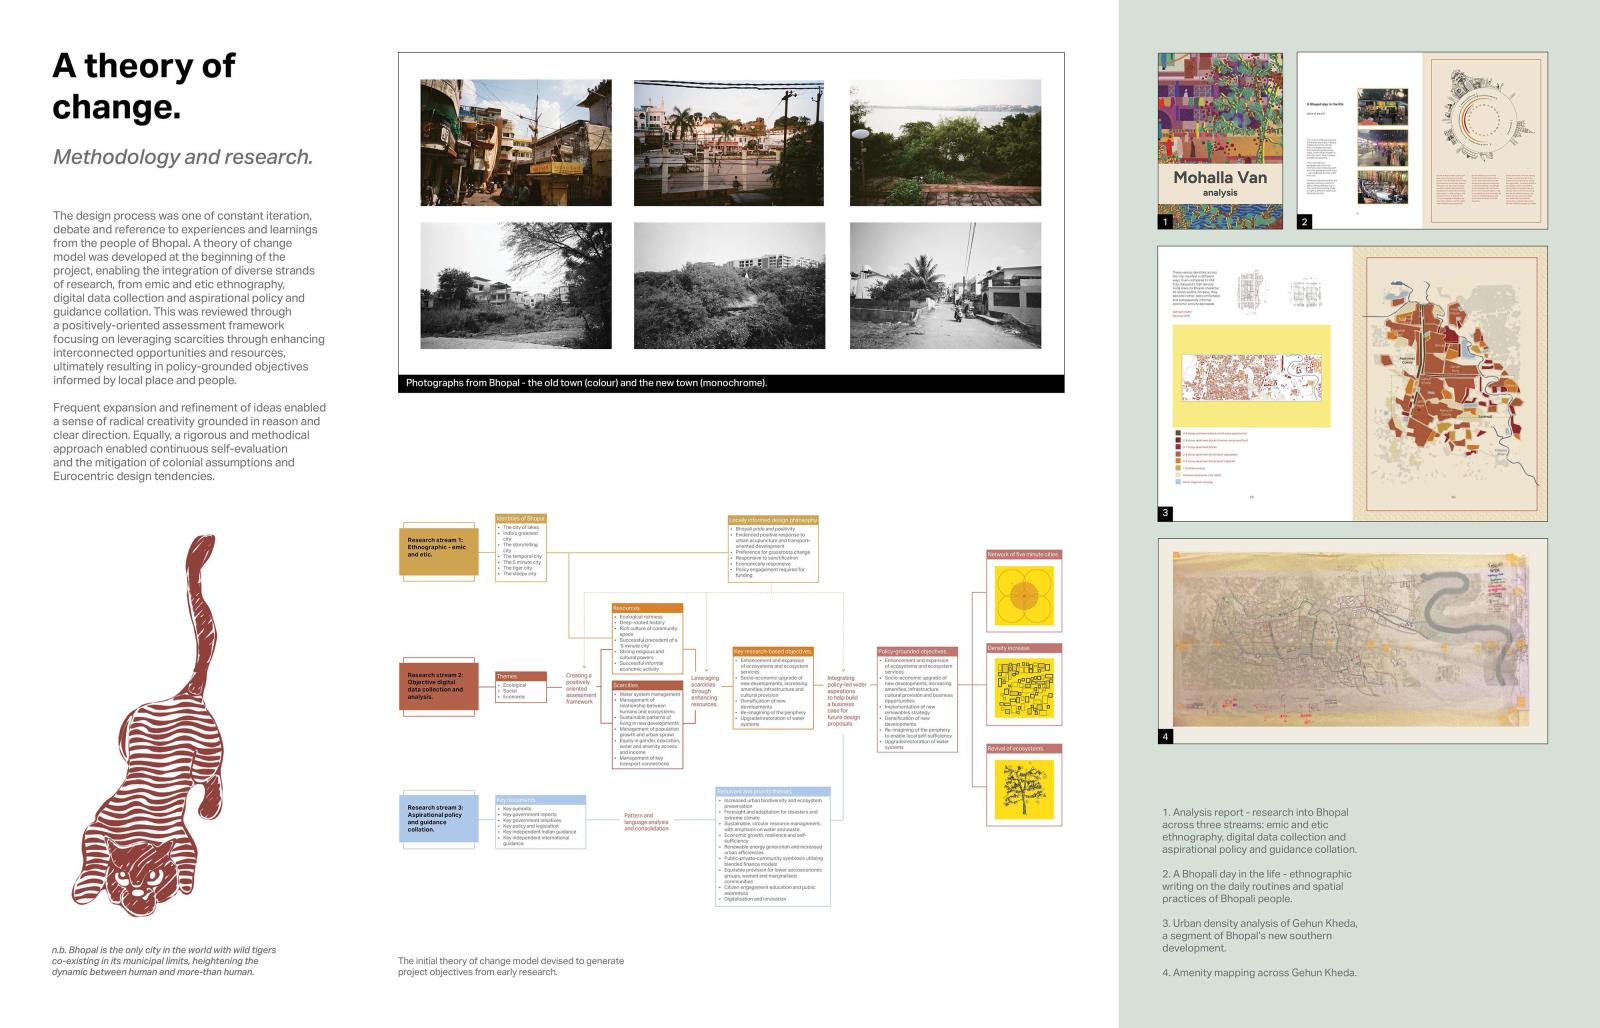Click the yellow urban density map panel
1600x1028 pixels.
(1254, 375)
